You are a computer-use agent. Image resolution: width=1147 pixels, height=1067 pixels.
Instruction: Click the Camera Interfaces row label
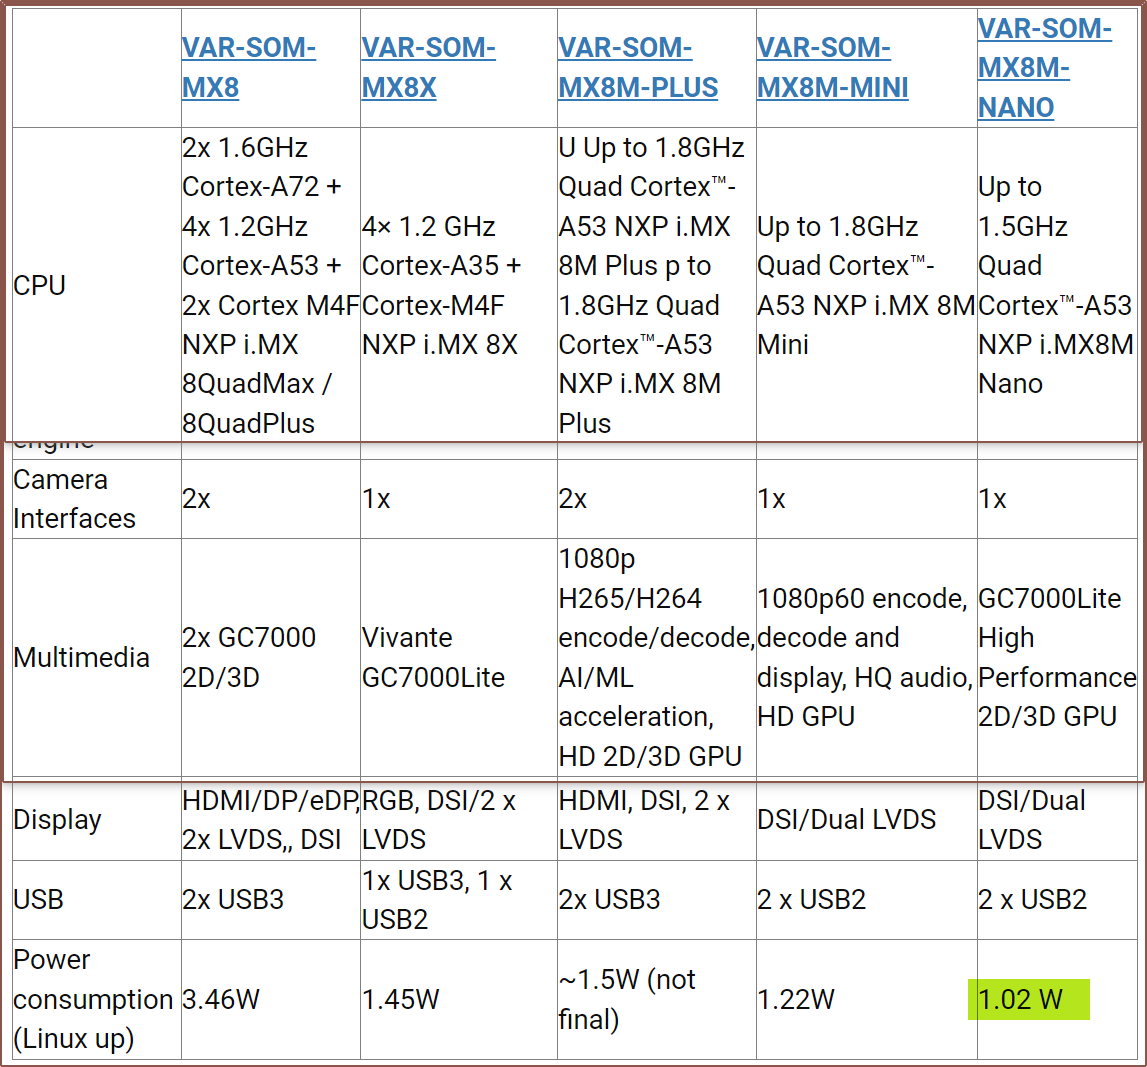pyautogui.click(x=60, y=499)
